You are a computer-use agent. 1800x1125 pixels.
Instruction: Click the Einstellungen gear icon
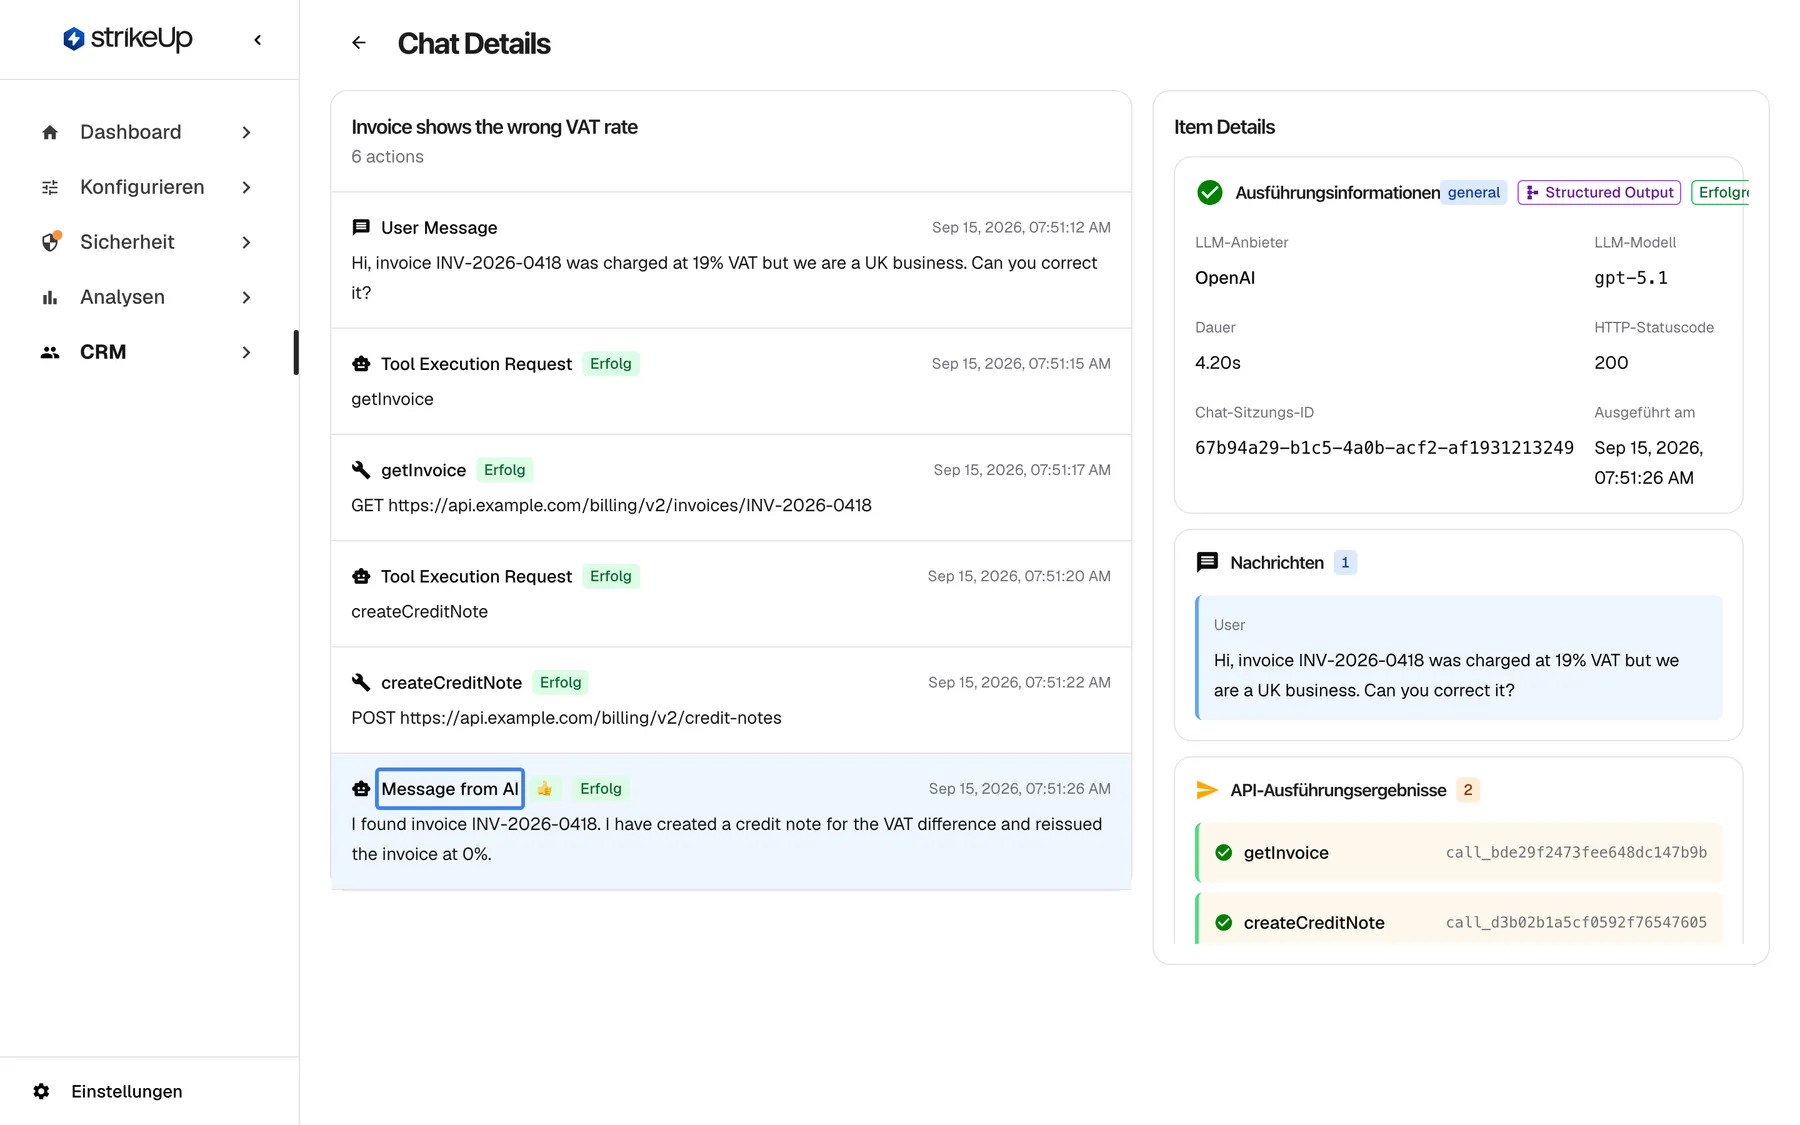[41, 1091]
